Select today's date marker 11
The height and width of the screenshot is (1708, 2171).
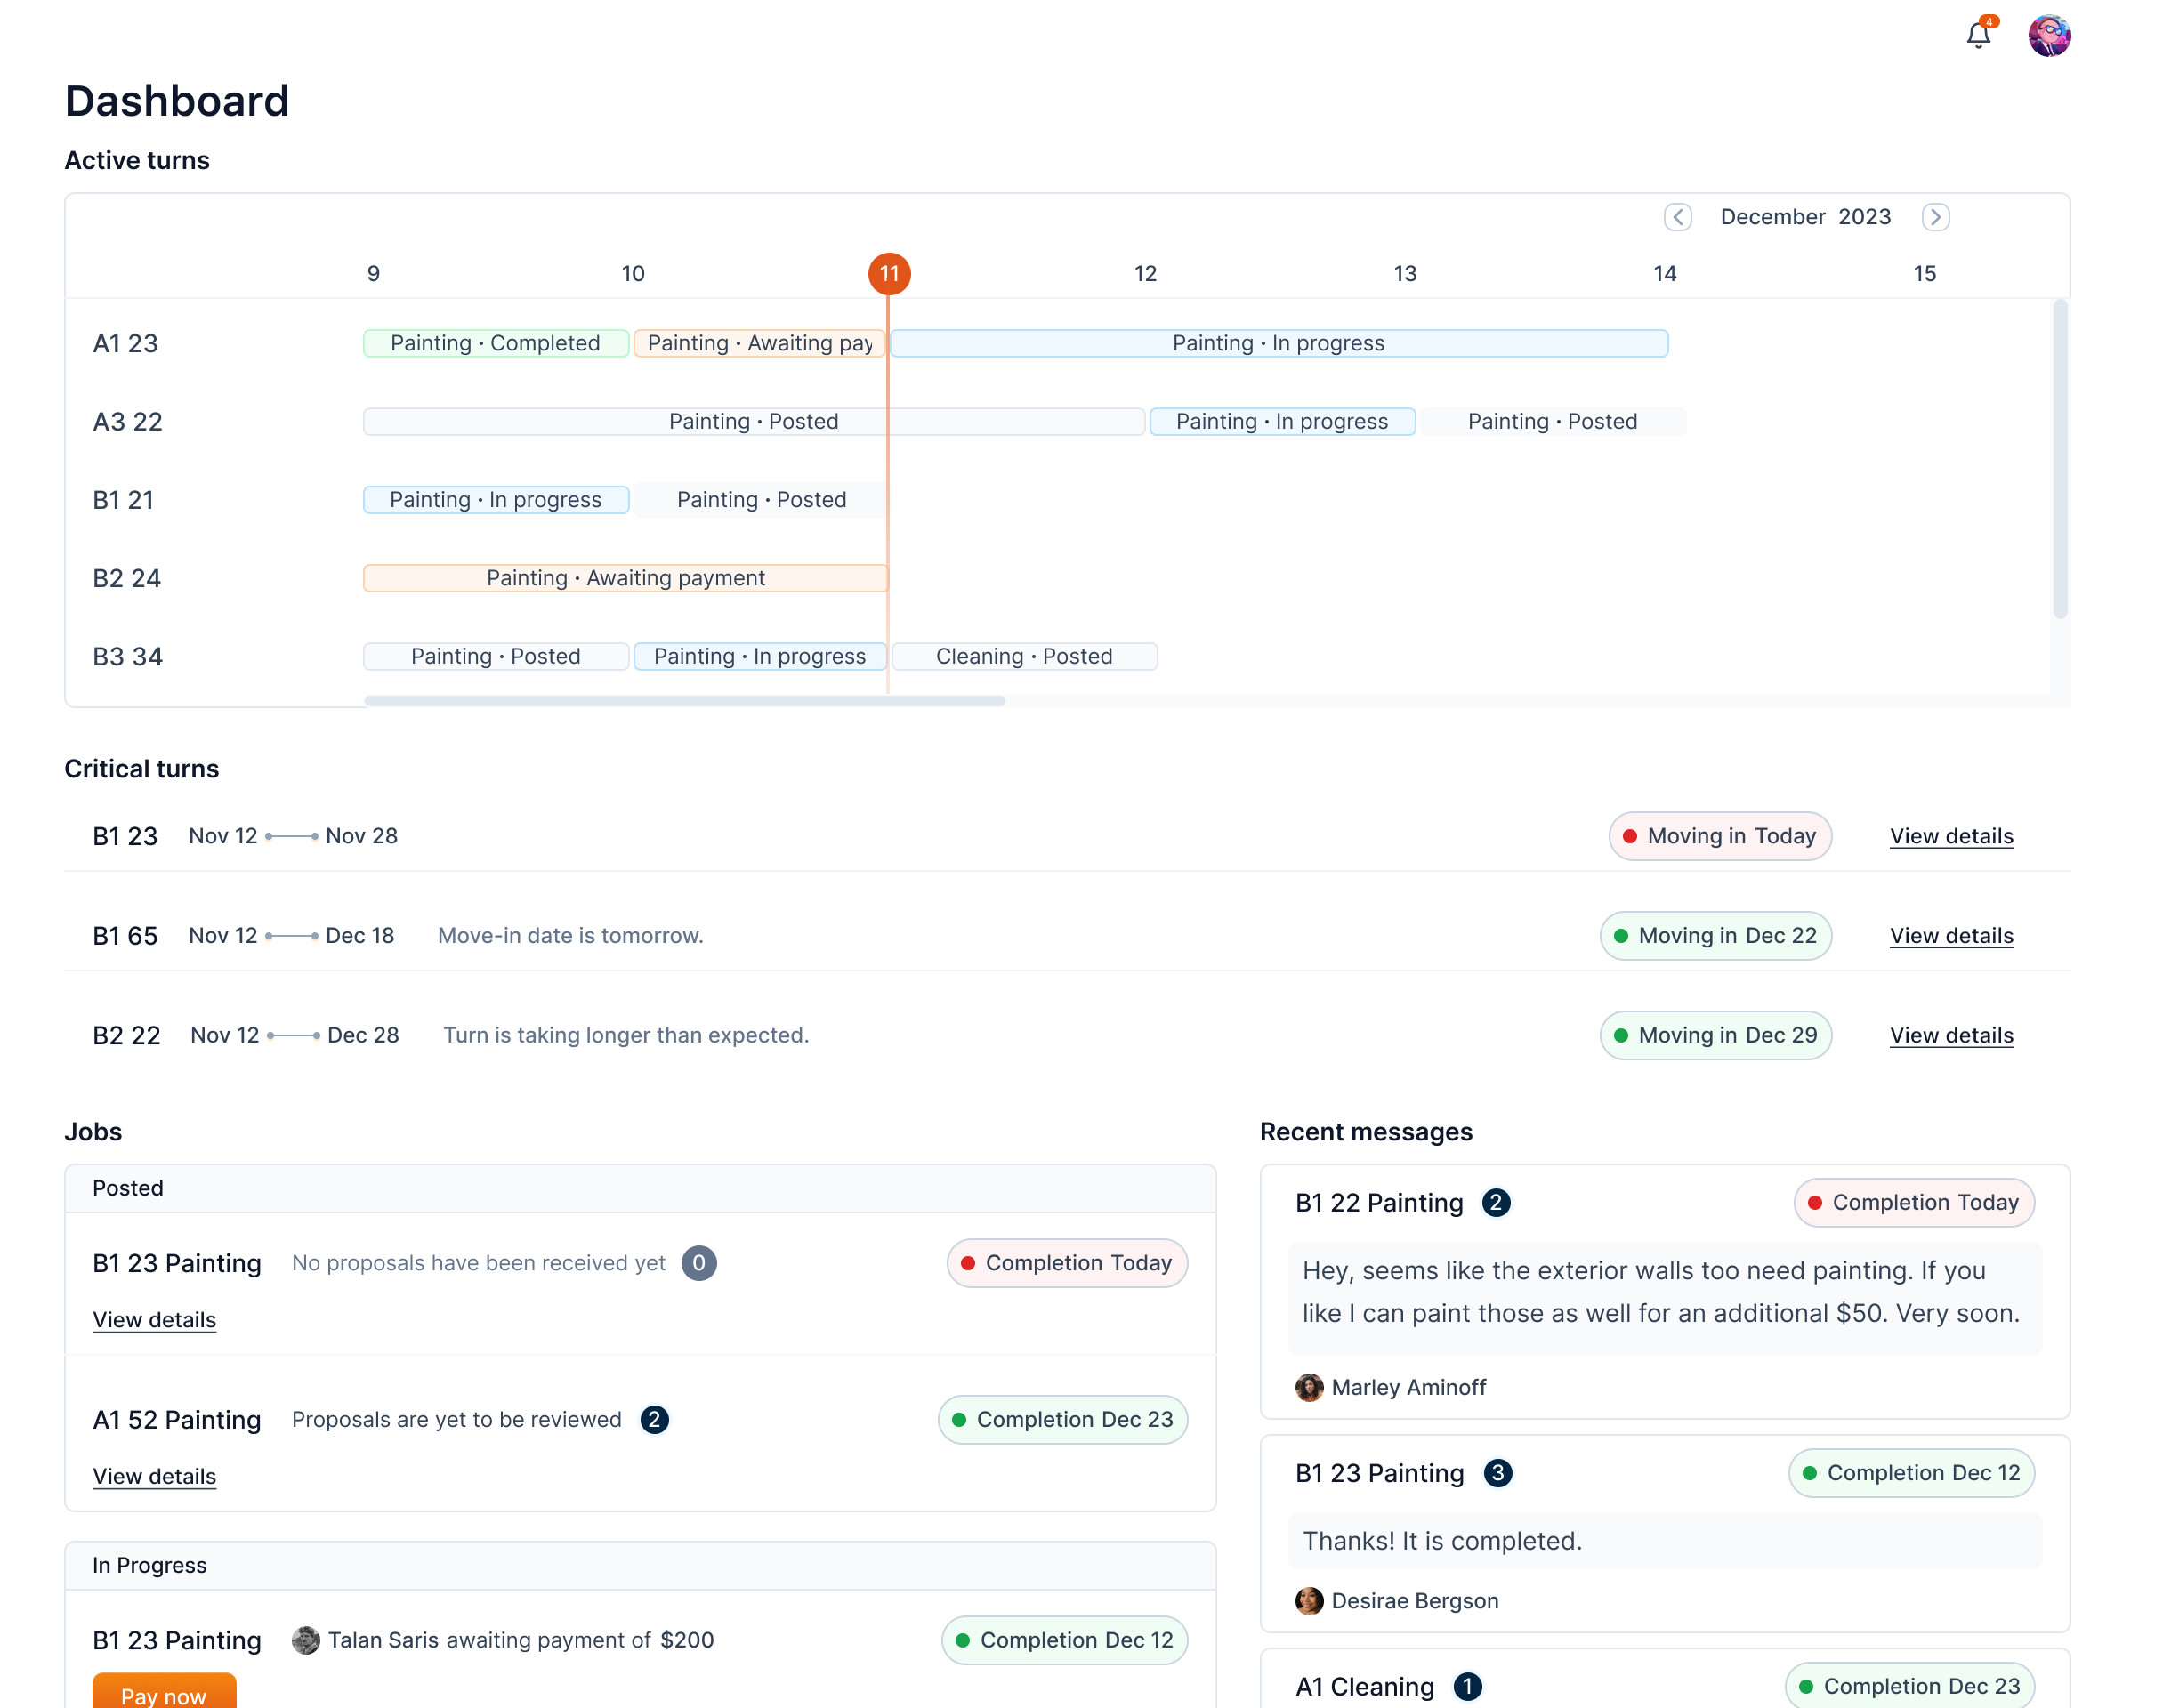point(888,273)
